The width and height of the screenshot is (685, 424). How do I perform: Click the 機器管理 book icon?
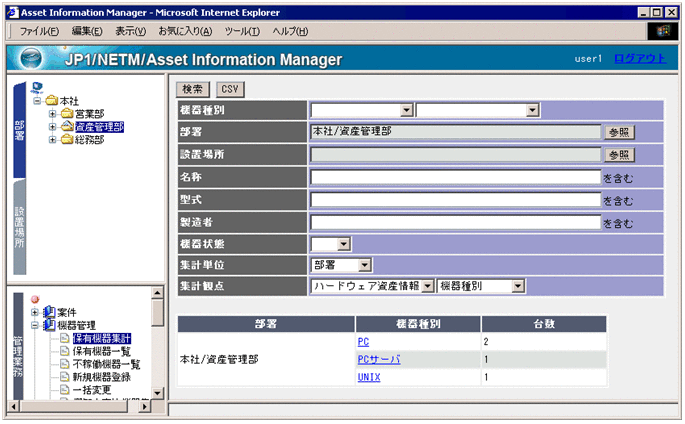[x=49, y=325]
